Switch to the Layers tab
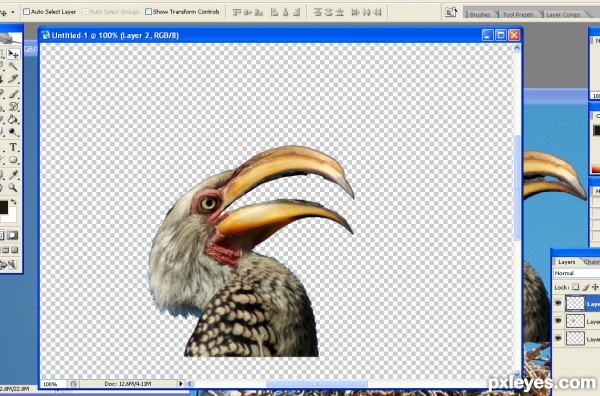 point(567,262)
